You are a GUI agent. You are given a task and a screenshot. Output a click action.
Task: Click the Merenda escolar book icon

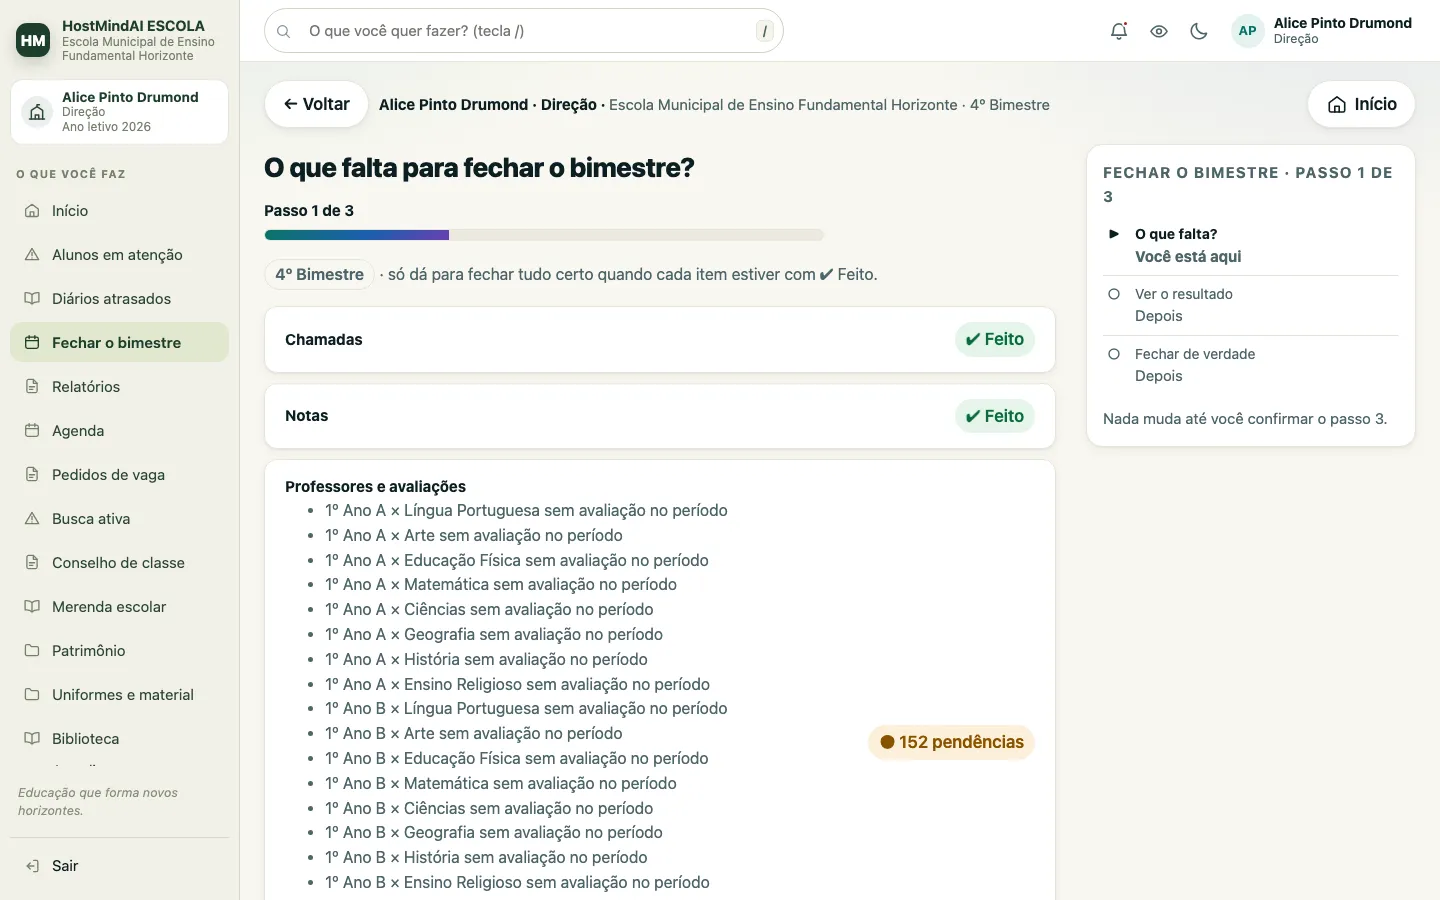click(x=32, y=607)
